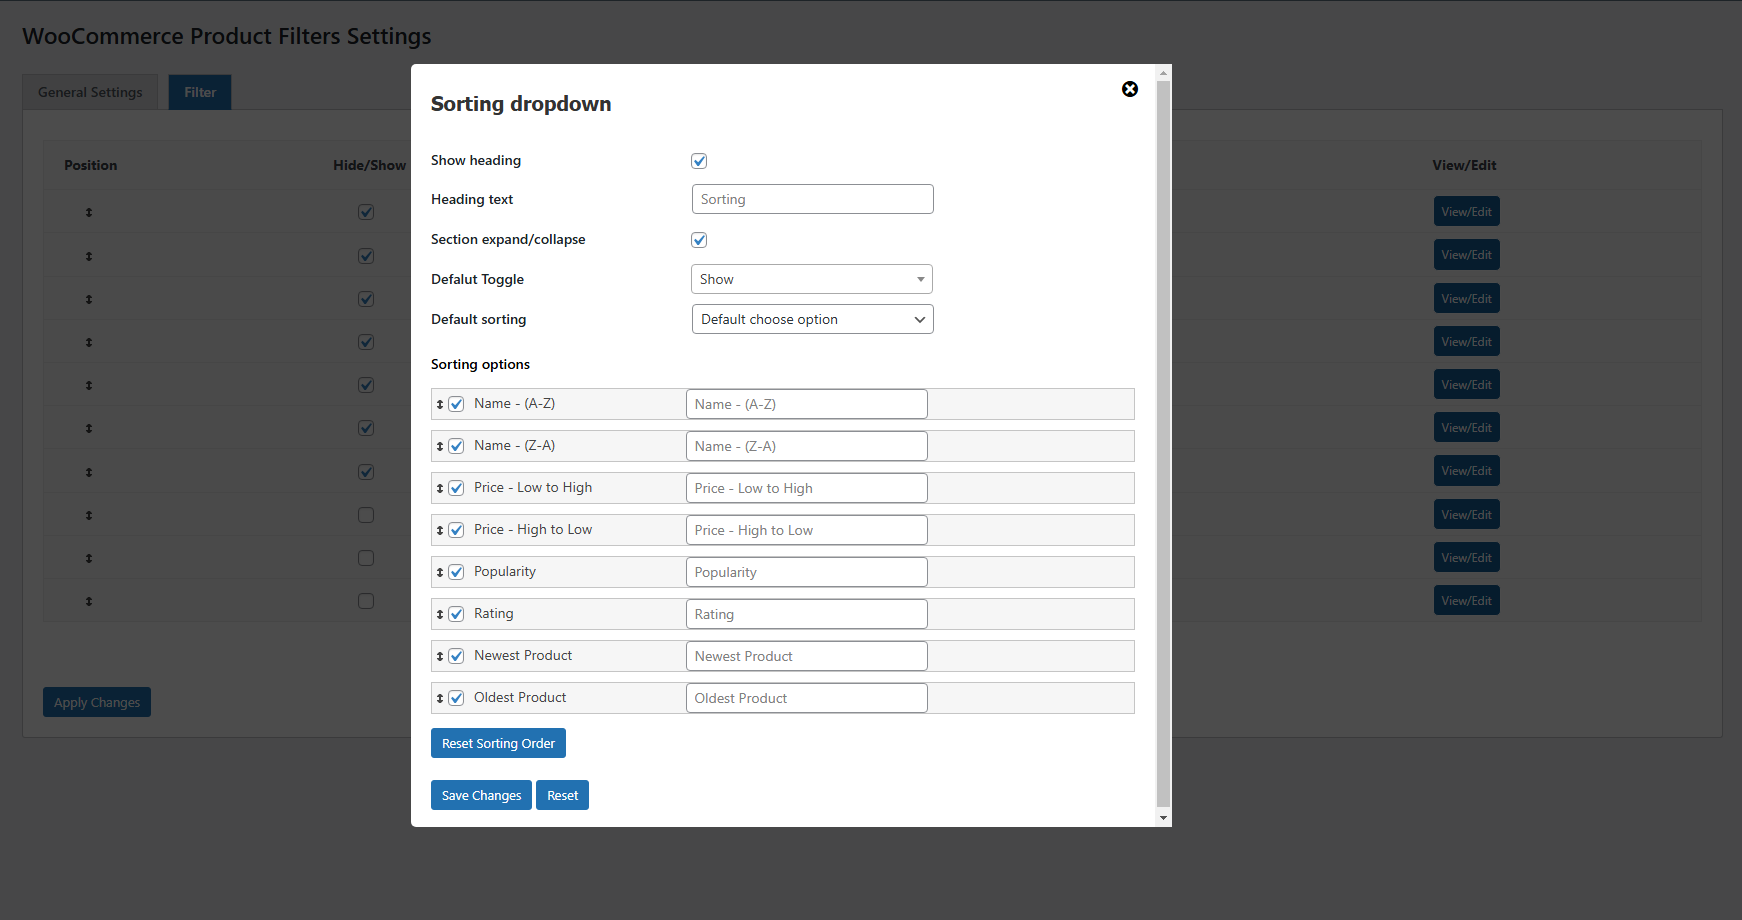
Task: Uncheck the Name - (Z-A) sorting option
Action: pos(456,446)
